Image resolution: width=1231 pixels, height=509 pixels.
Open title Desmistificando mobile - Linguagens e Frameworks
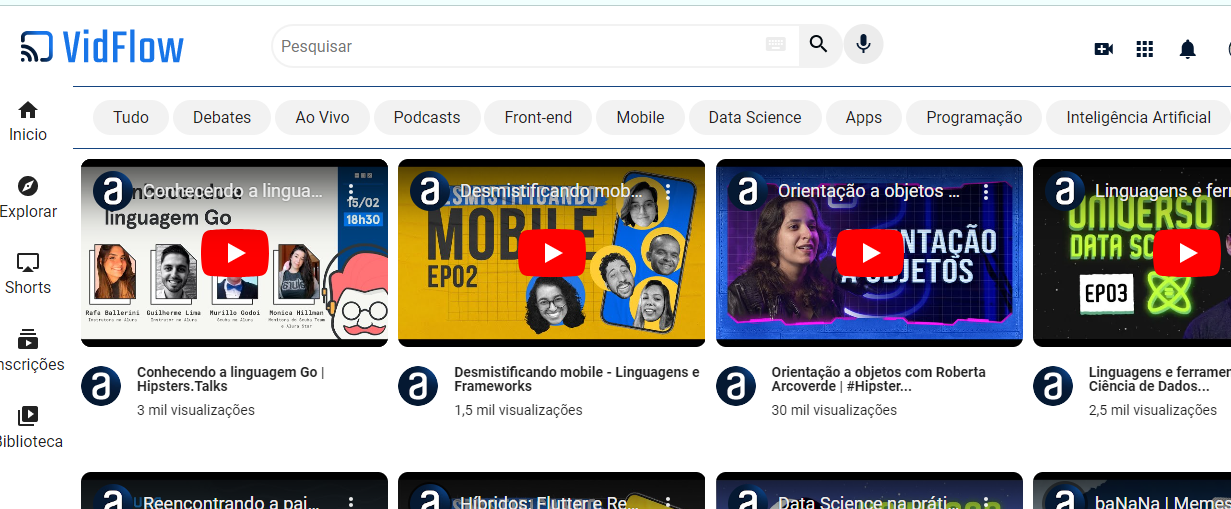[577, 379]
